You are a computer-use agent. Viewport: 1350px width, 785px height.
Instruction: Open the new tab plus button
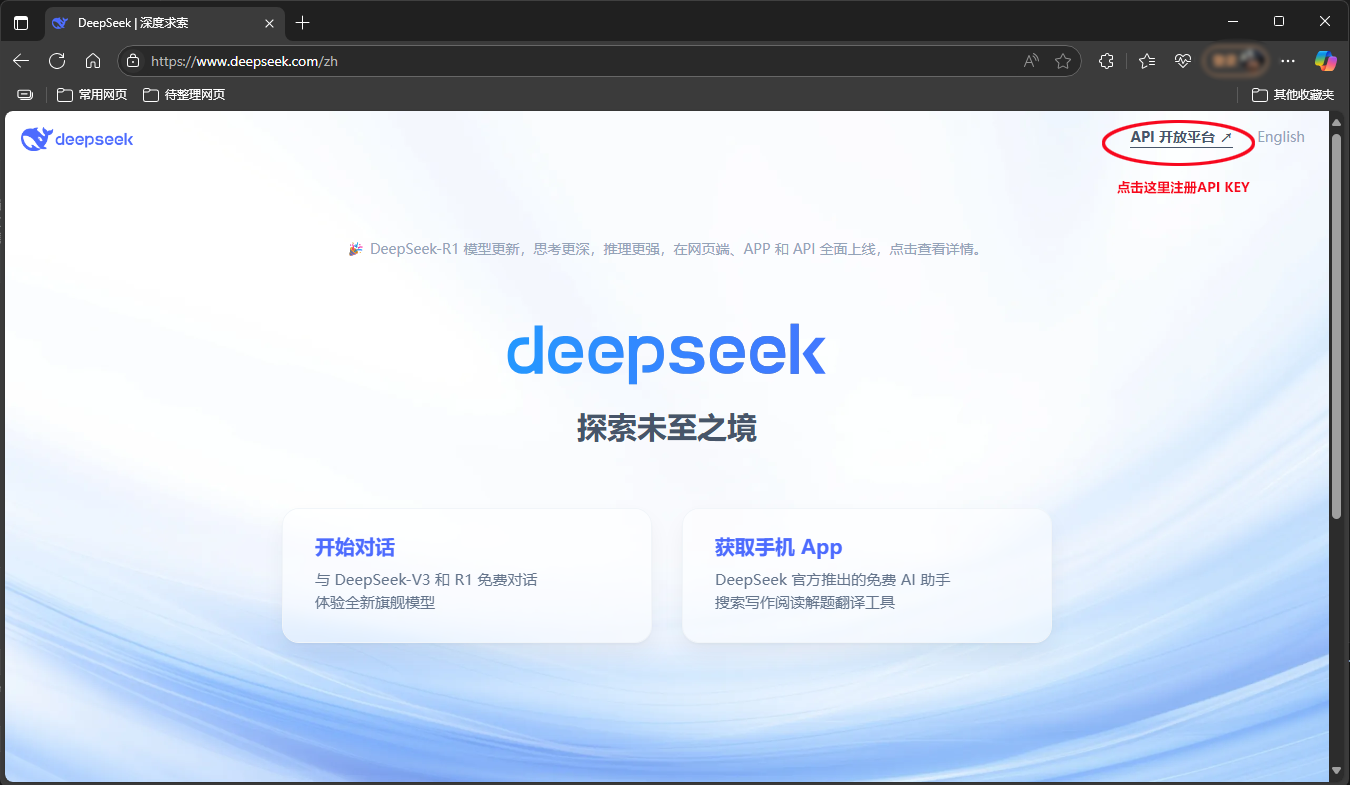pos(303,22)
